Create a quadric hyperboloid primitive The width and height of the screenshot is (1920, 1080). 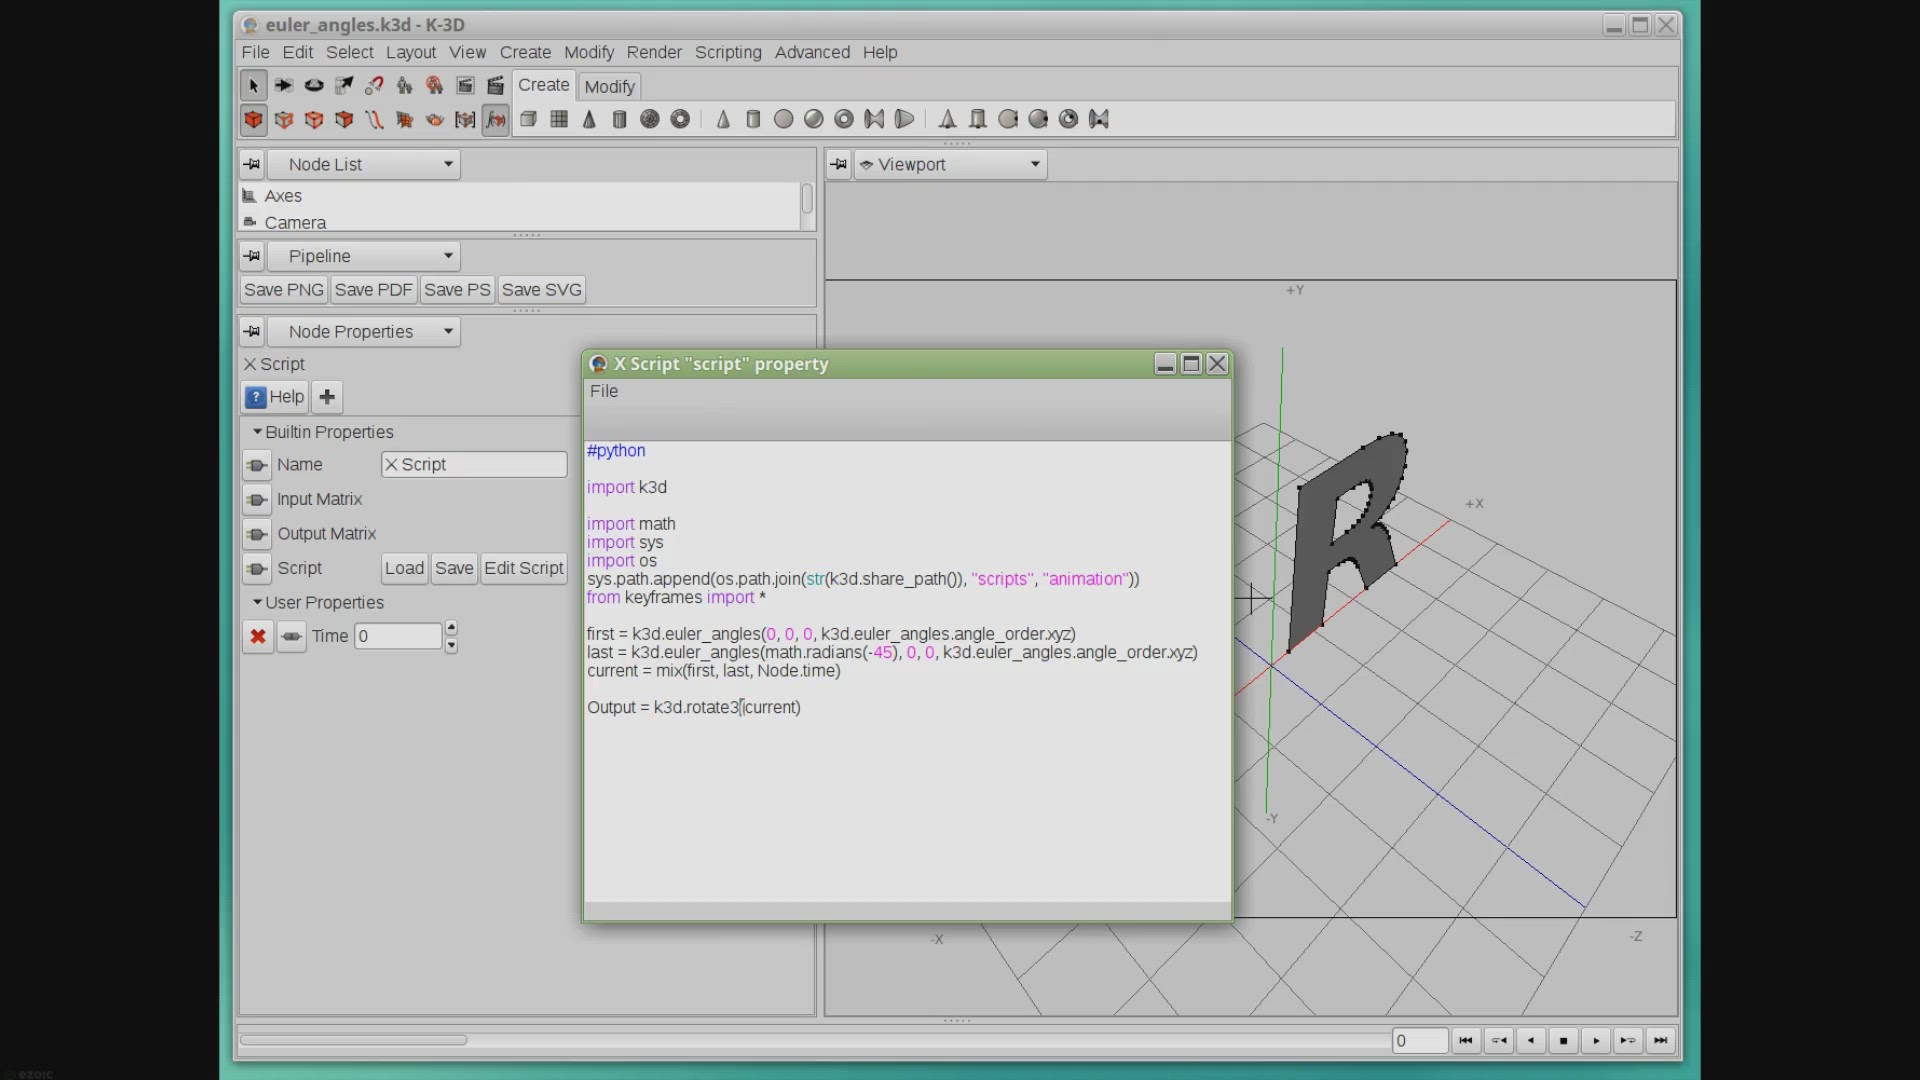click(874, 120)
